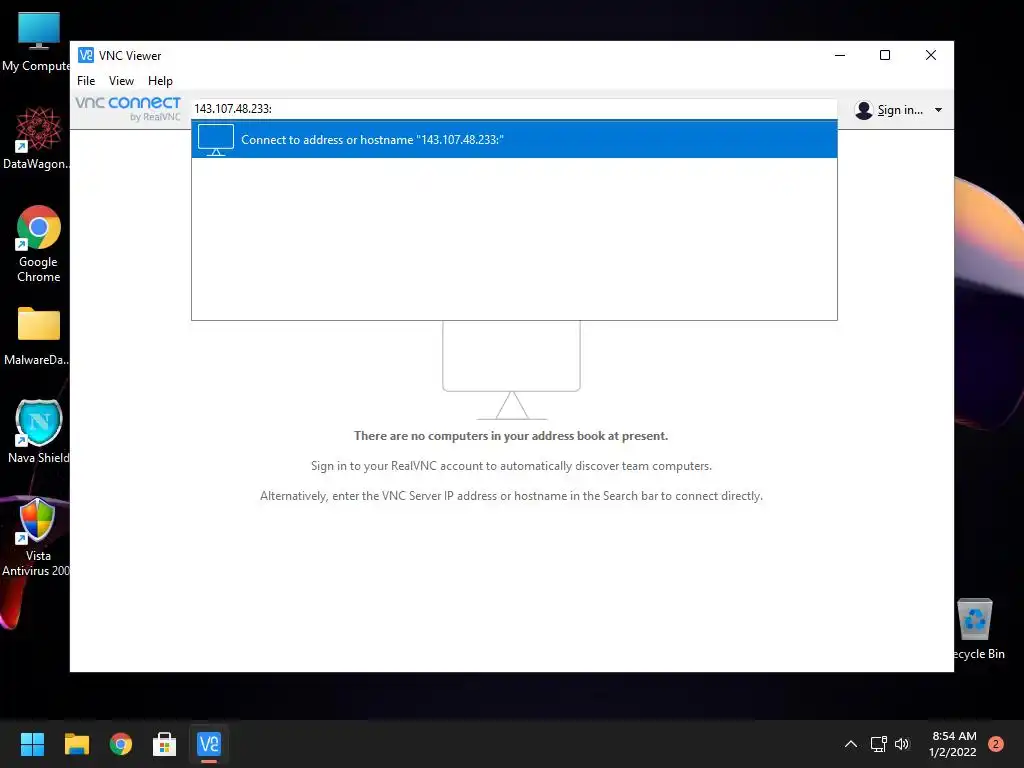This screenshot has width=1024, height=768.
Task: Select the Nava Shield desktop shortcut
Action: pyautogui.click(x=38, y=432)
